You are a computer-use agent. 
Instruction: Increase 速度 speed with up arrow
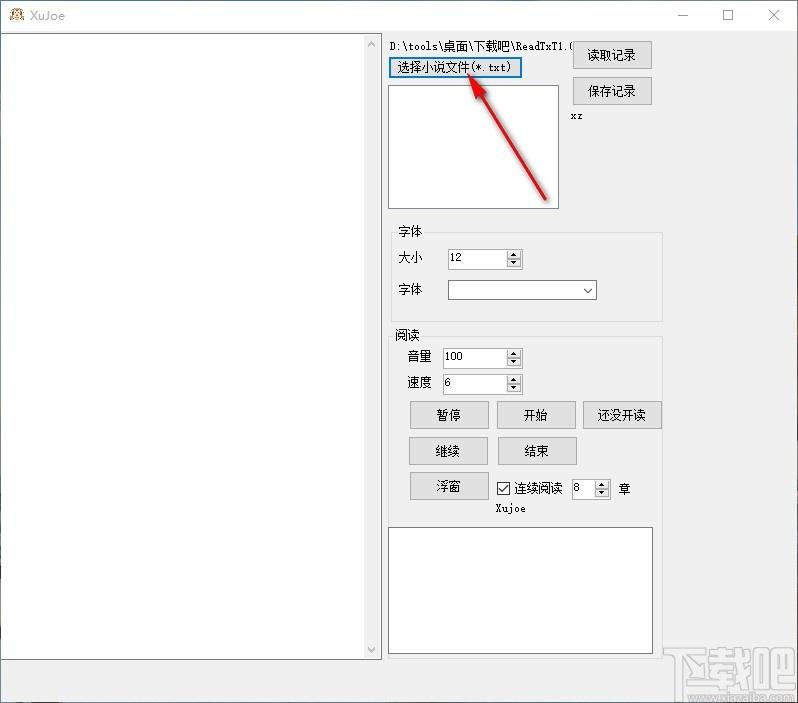[514, 380]
